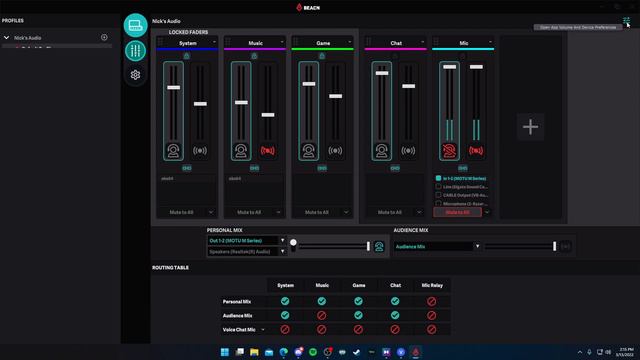Open the Music channel header dropdown

point(282,42)
